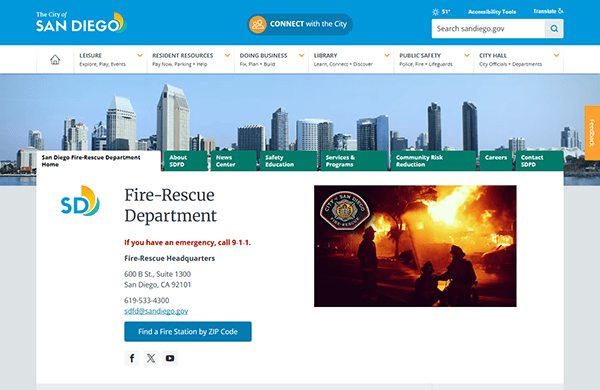
Task: Click the emergency call 9-1-1 notice
Action: 188,242
